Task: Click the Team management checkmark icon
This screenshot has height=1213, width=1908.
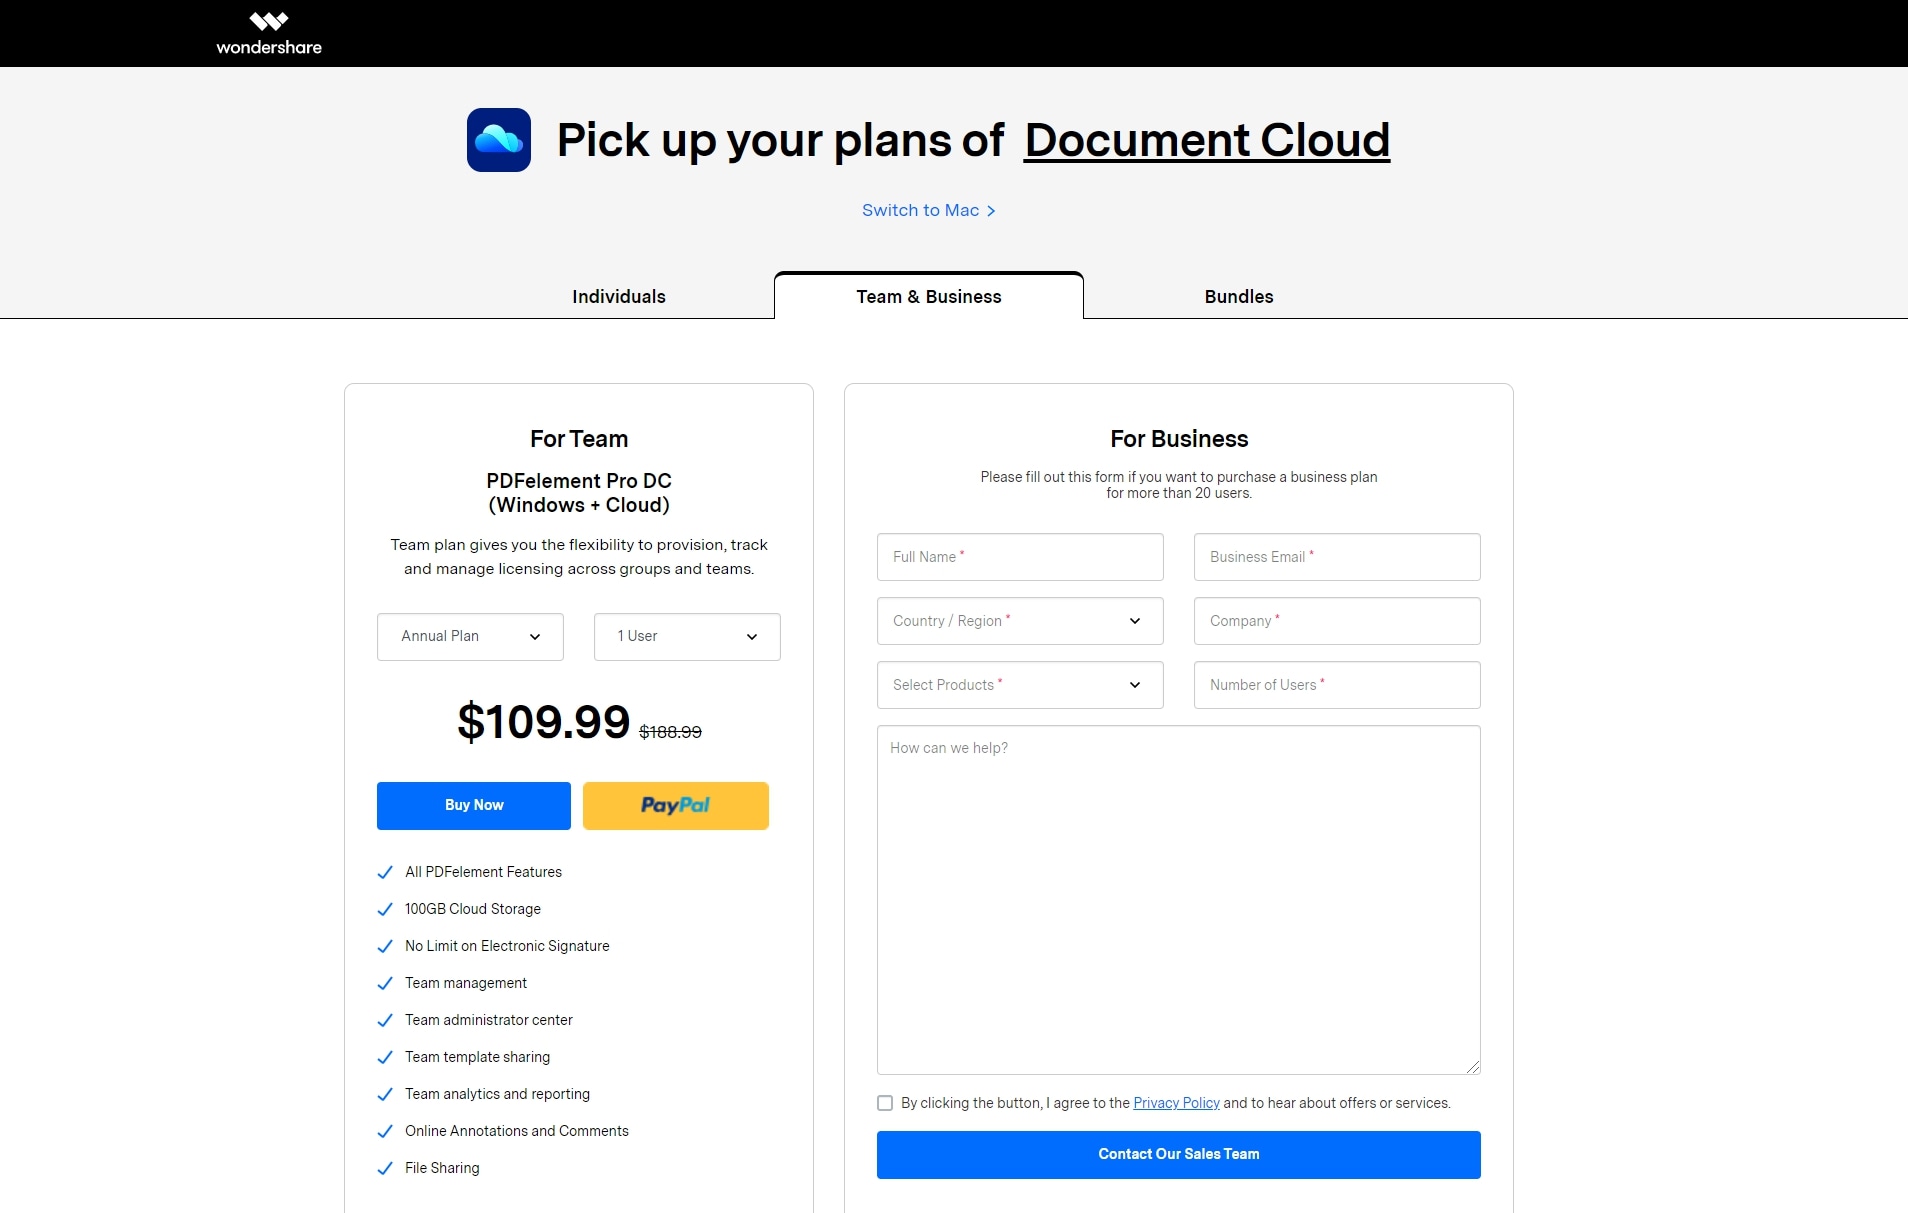Action: [385, 983]
